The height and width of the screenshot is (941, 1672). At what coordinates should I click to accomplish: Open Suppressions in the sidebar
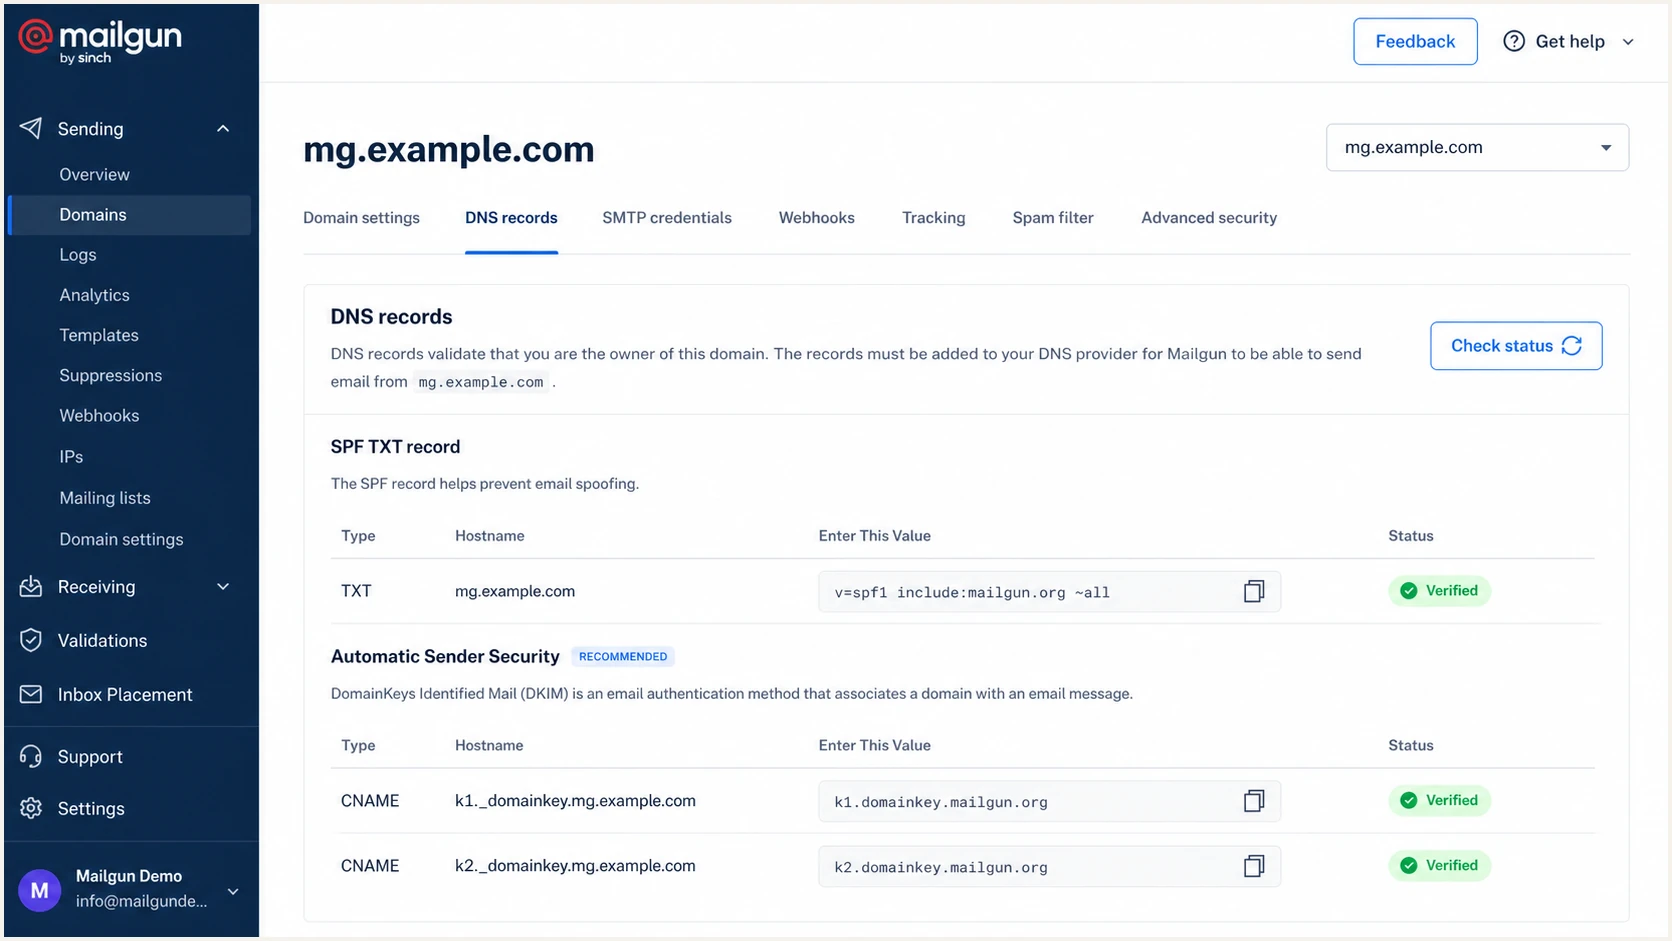110,375
